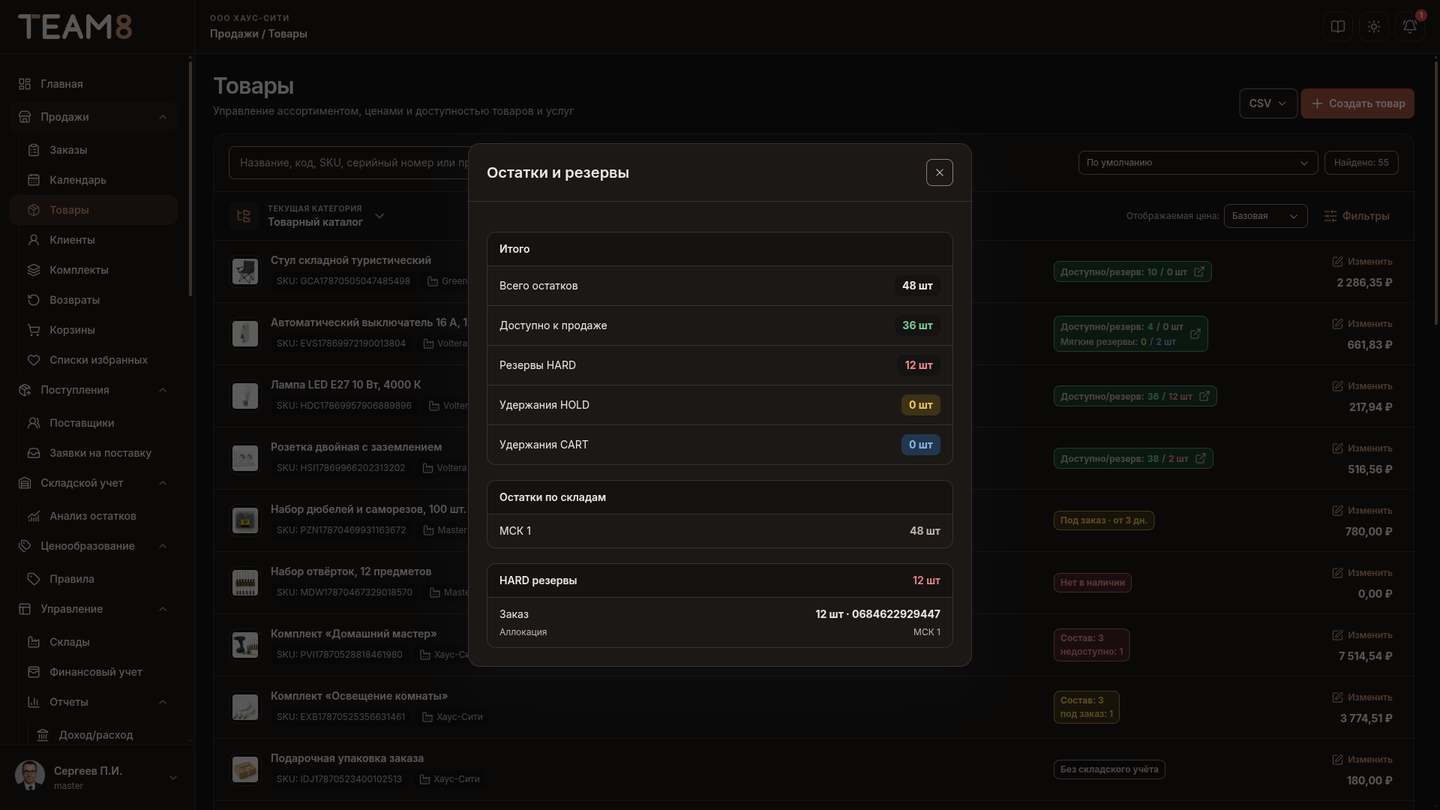
Task: Go to Календарь in the sidebar
Action: (94, 180)
